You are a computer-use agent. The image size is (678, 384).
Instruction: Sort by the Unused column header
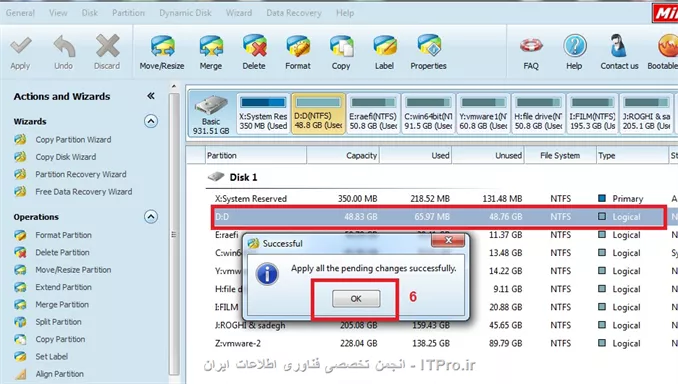point(488,156)
